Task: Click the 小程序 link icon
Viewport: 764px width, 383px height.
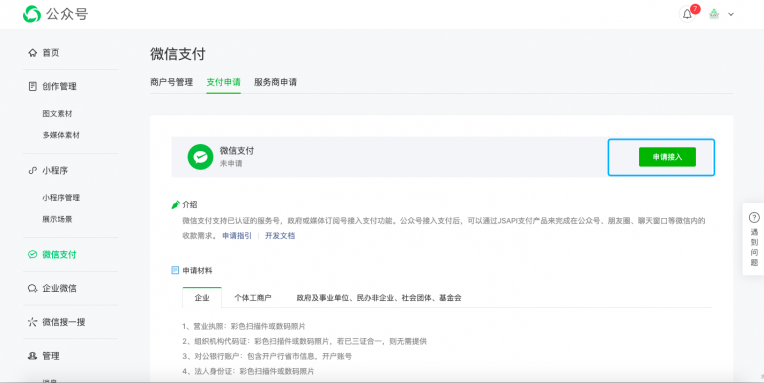Action: (x=32, y=171)
